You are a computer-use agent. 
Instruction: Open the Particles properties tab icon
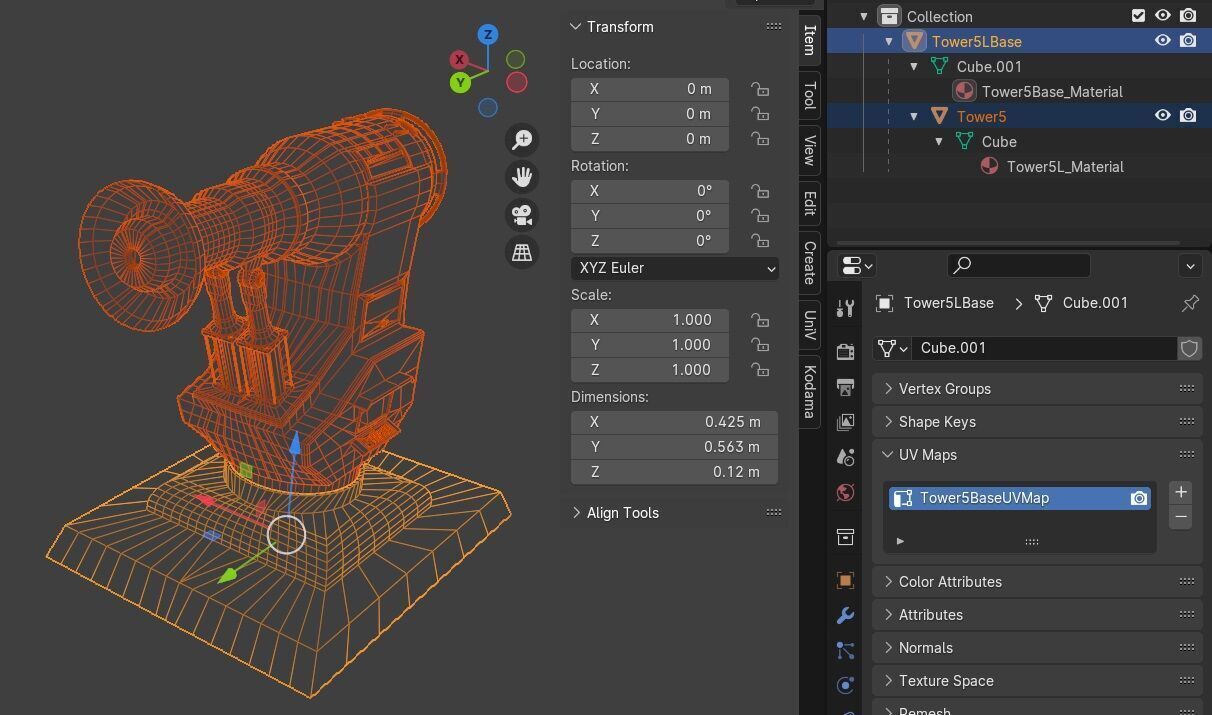tap(845, 650)
